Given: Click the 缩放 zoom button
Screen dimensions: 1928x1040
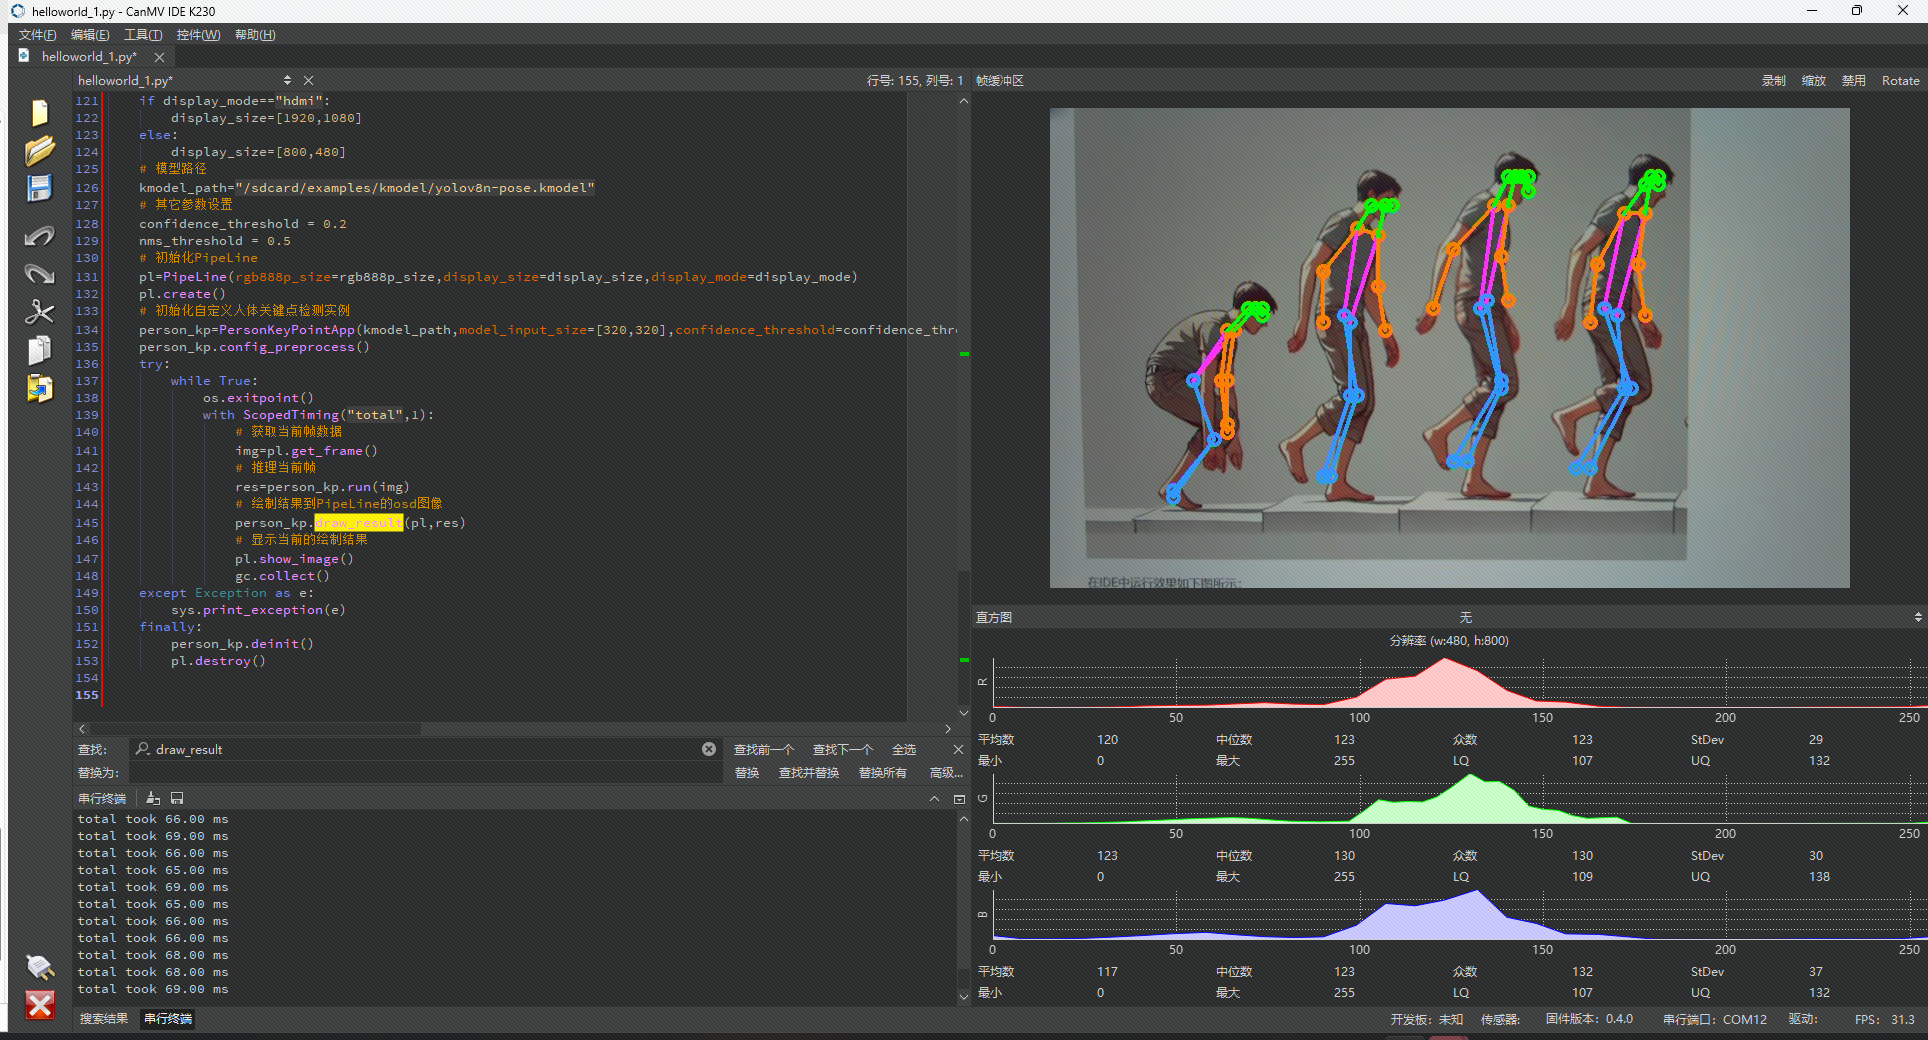Looking at the screenshot, I should coord(1813,81).
